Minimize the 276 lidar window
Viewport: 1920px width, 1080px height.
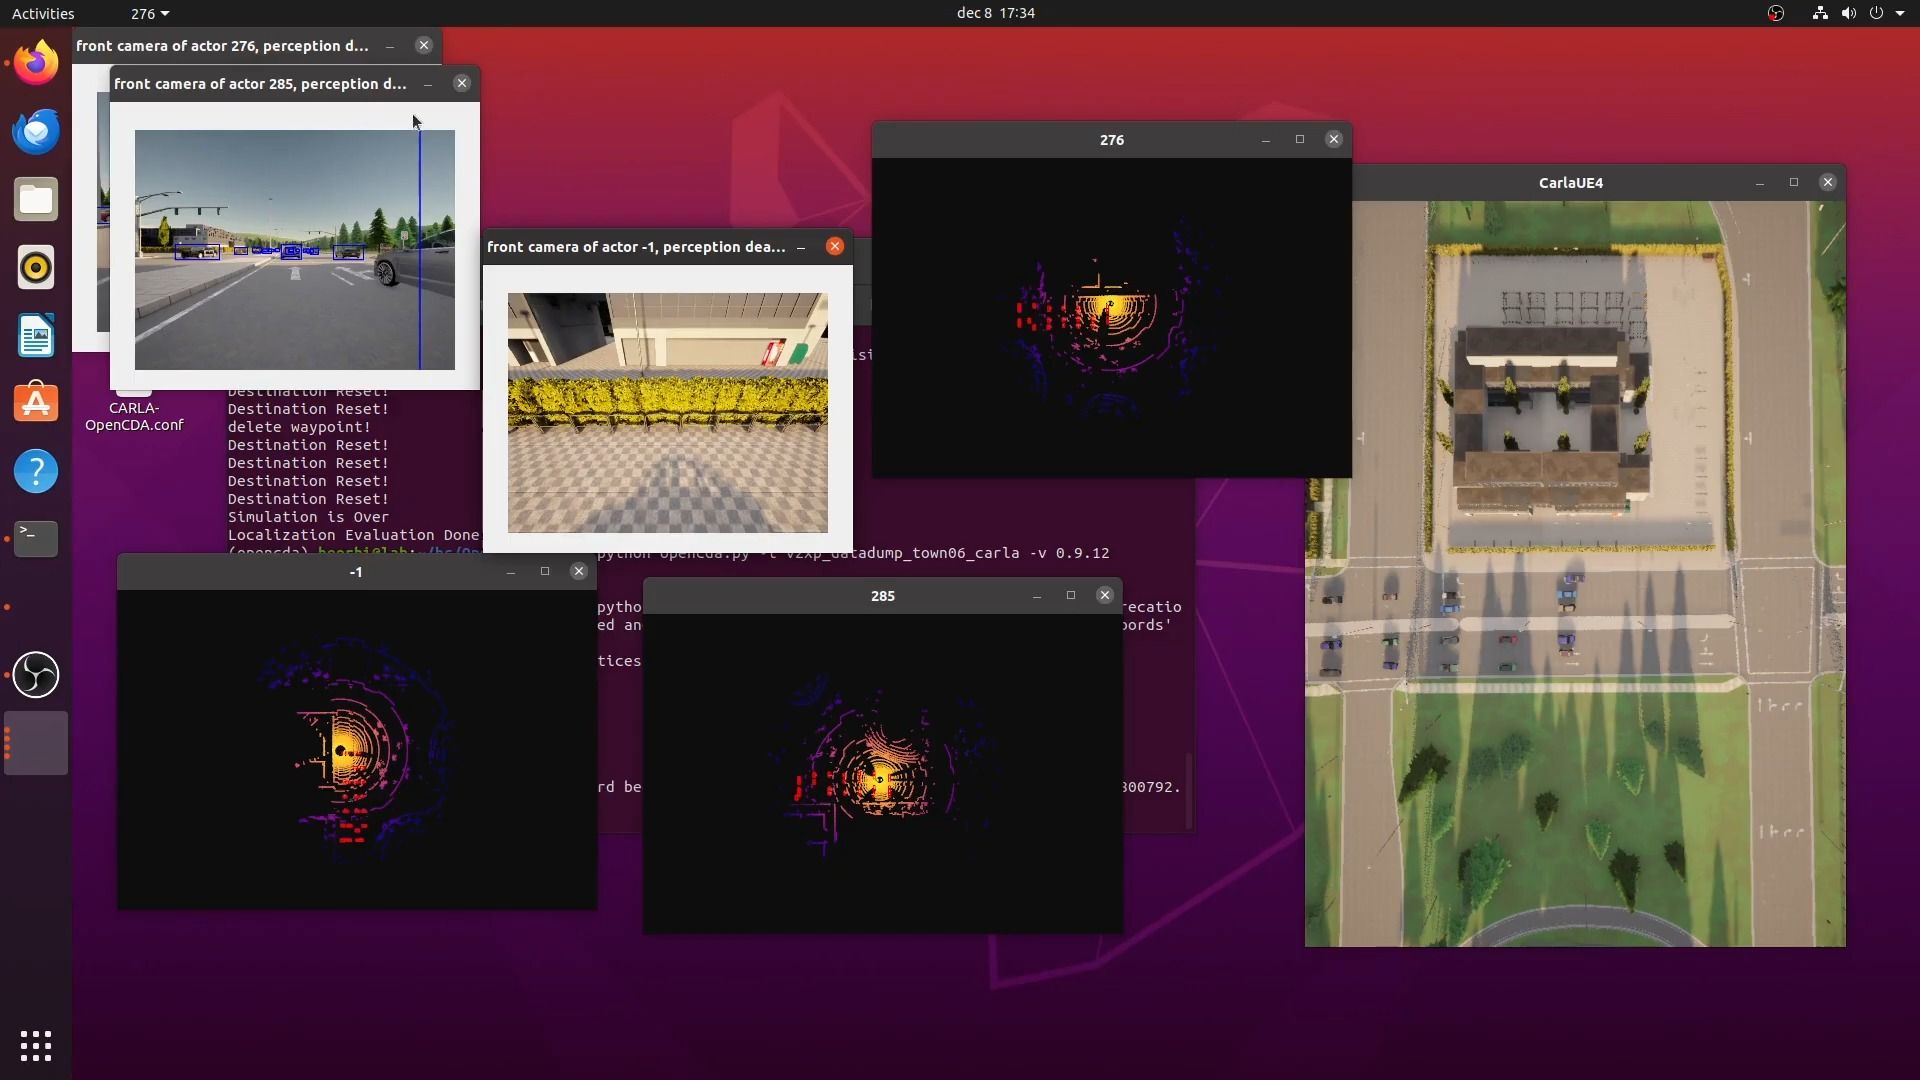(x=1266, y=140)
